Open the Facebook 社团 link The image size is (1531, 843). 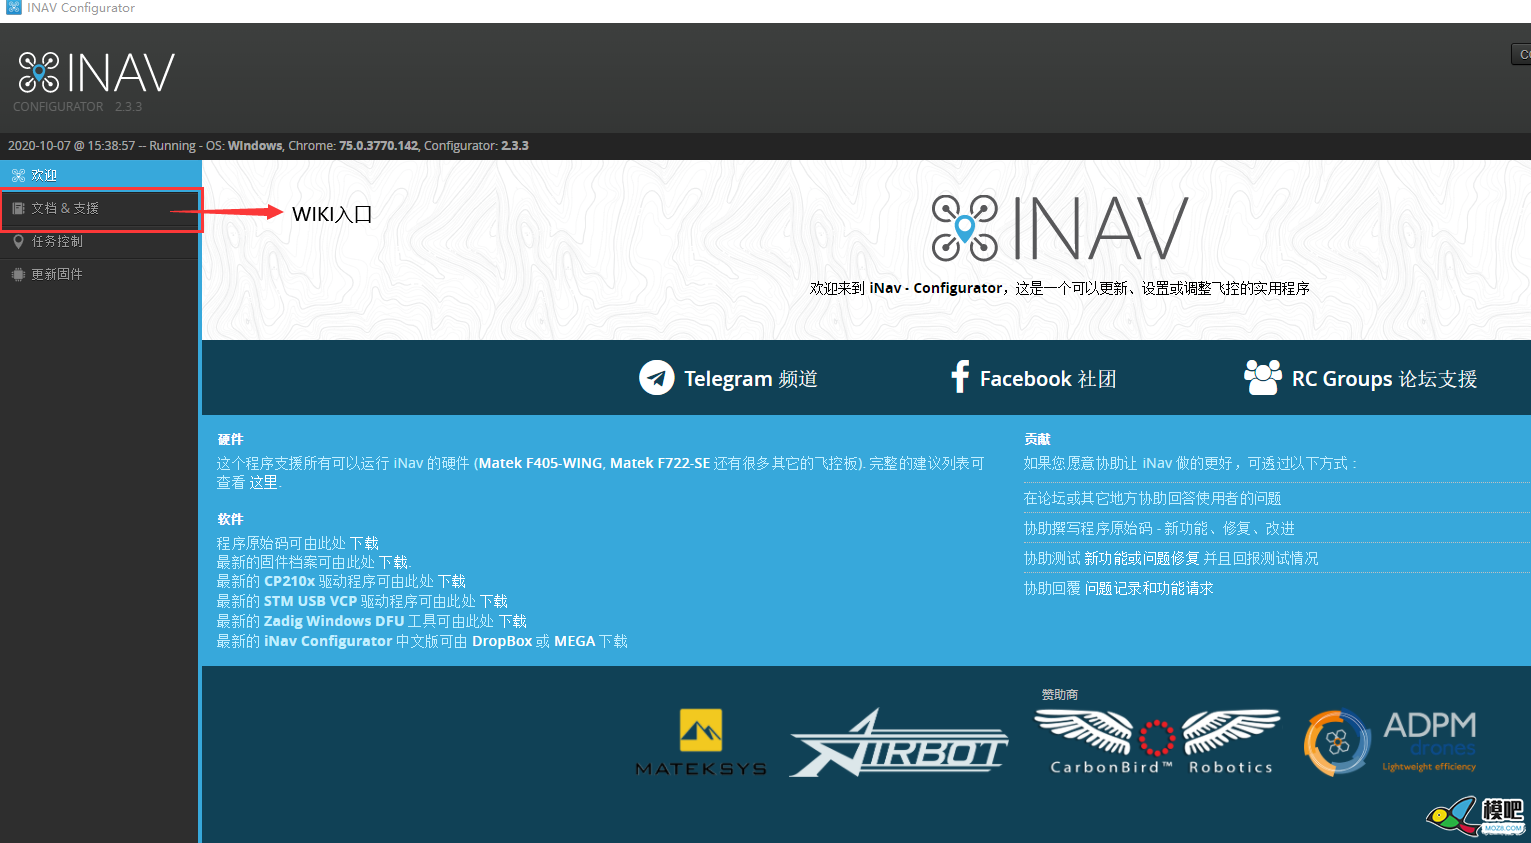[1048, 379]
